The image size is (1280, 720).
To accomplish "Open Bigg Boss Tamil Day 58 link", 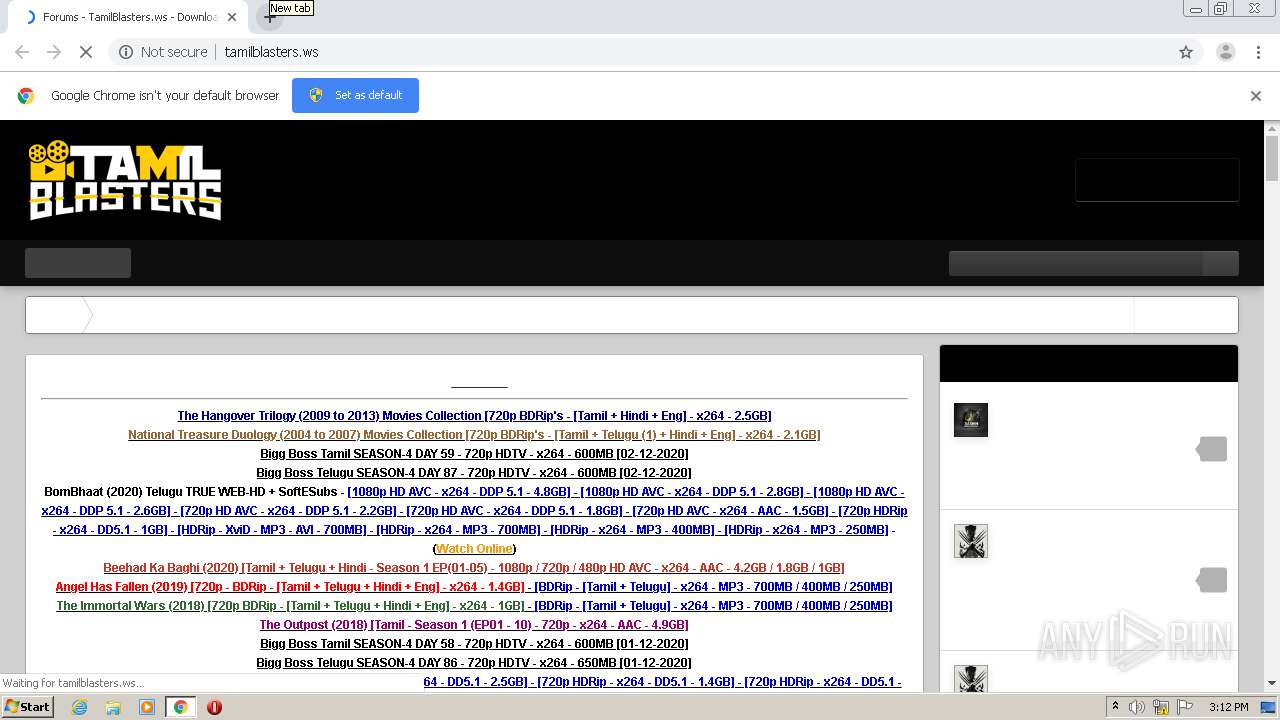I will point(474,644).
